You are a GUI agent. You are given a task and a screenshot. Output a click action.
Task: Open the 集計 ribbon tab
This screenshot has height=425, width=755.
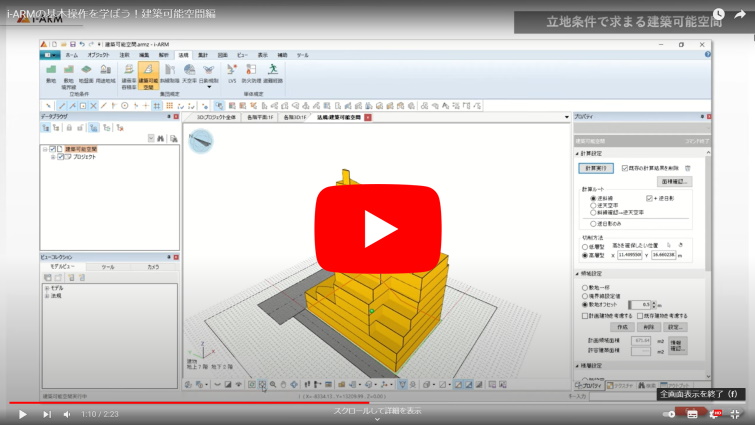202,55
